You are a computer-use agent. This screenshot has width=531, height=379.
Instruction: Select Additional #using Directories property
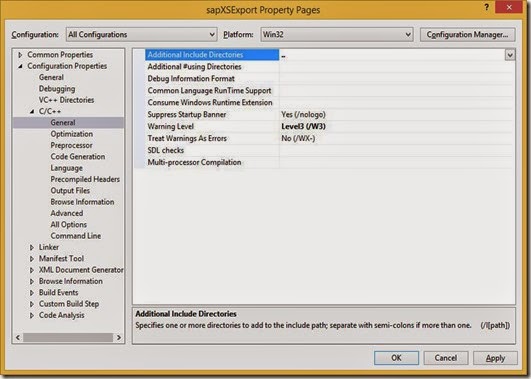212,67
